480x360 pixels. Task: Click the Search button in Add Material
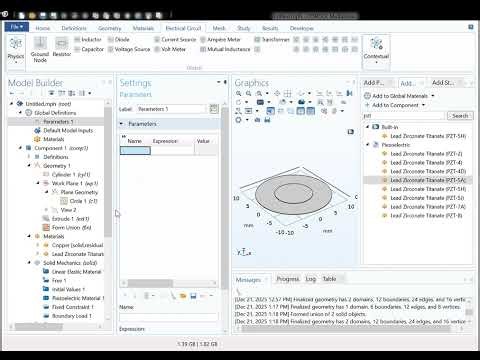tap(460, 116)
